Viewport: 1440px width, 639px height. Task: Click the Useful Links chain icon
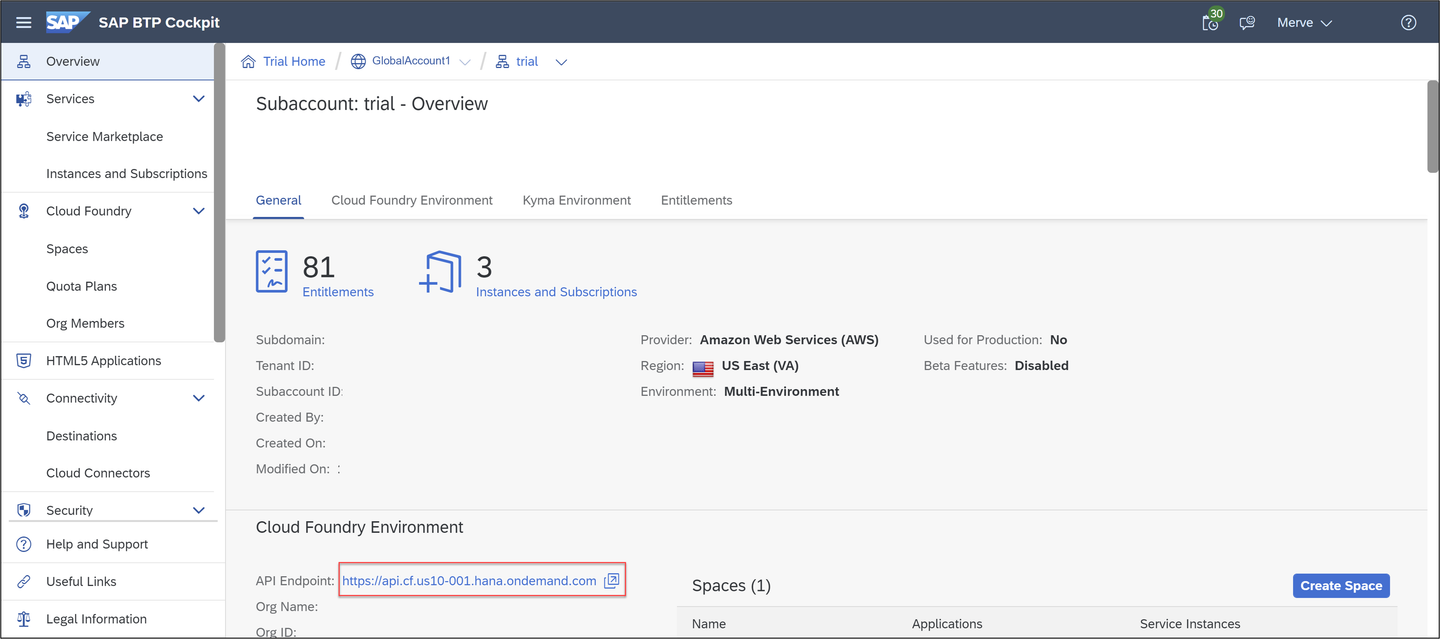pos(24,581)
